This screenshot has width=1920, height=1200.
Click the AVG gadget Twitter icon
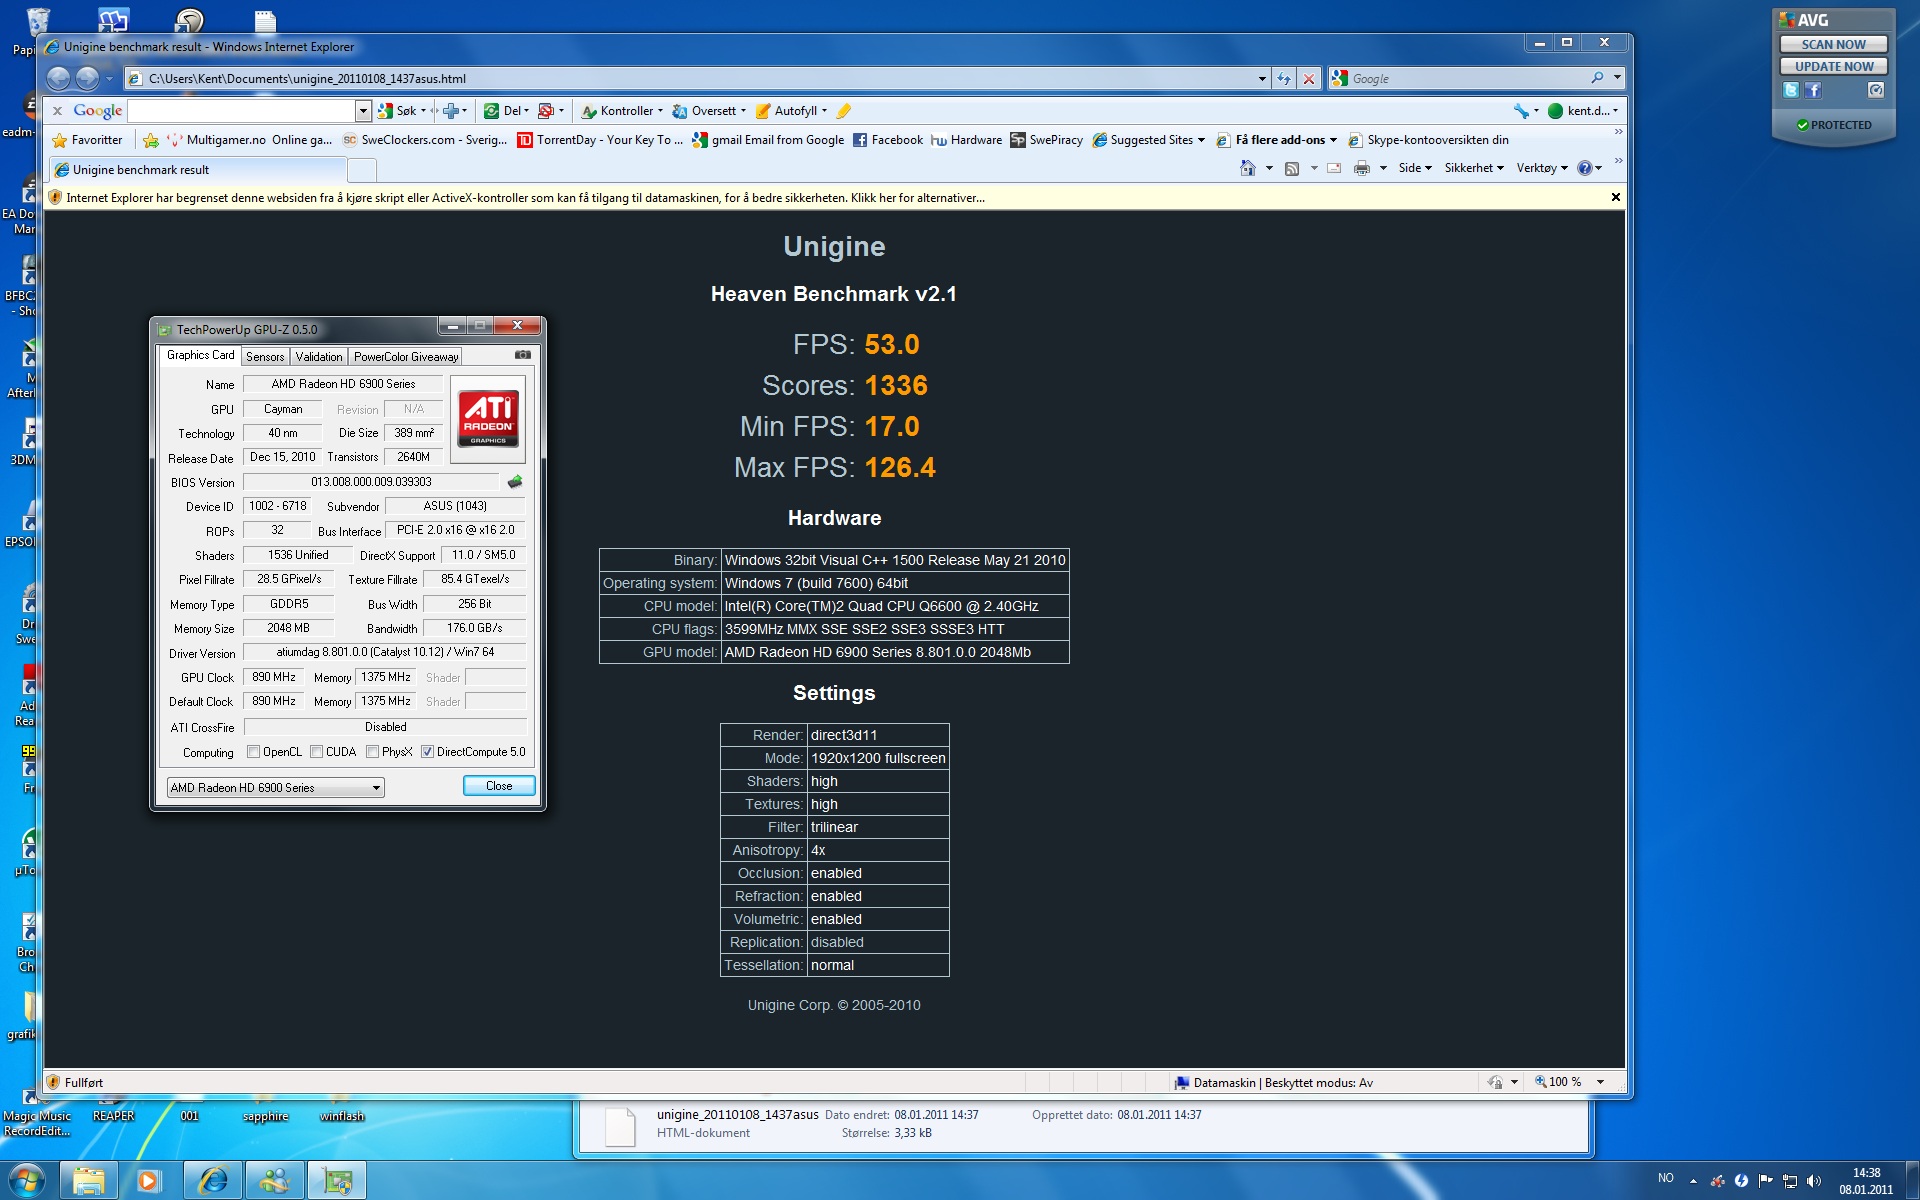pyautogui.click(x=1790, y=90)
